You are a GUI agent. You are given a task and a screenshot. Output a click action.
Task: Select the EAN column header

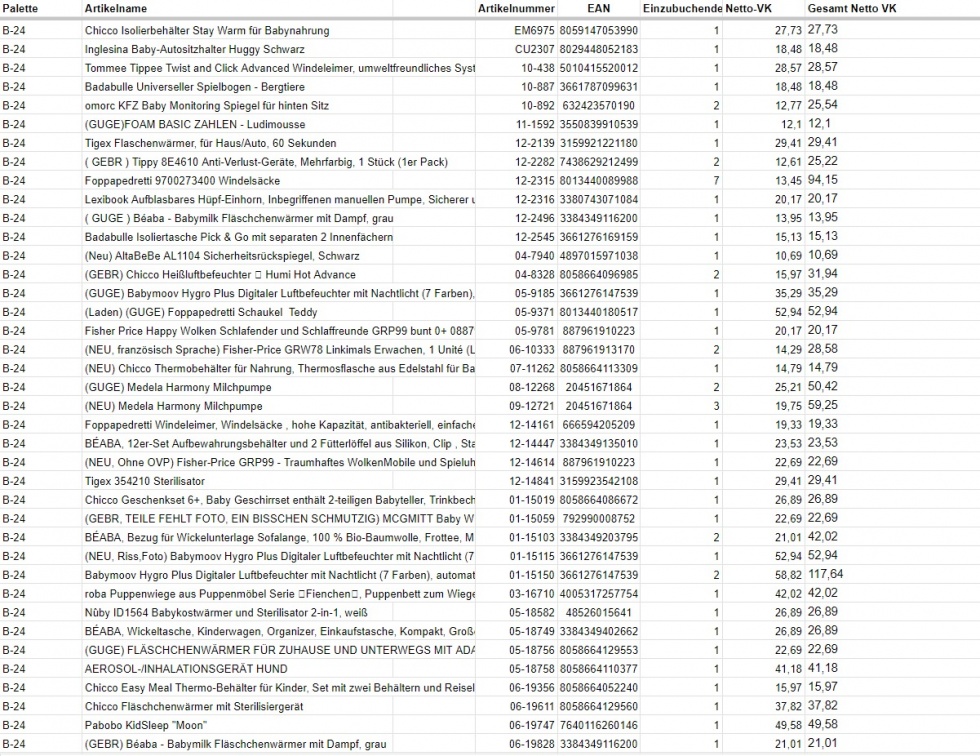click(x=599, y=9)
